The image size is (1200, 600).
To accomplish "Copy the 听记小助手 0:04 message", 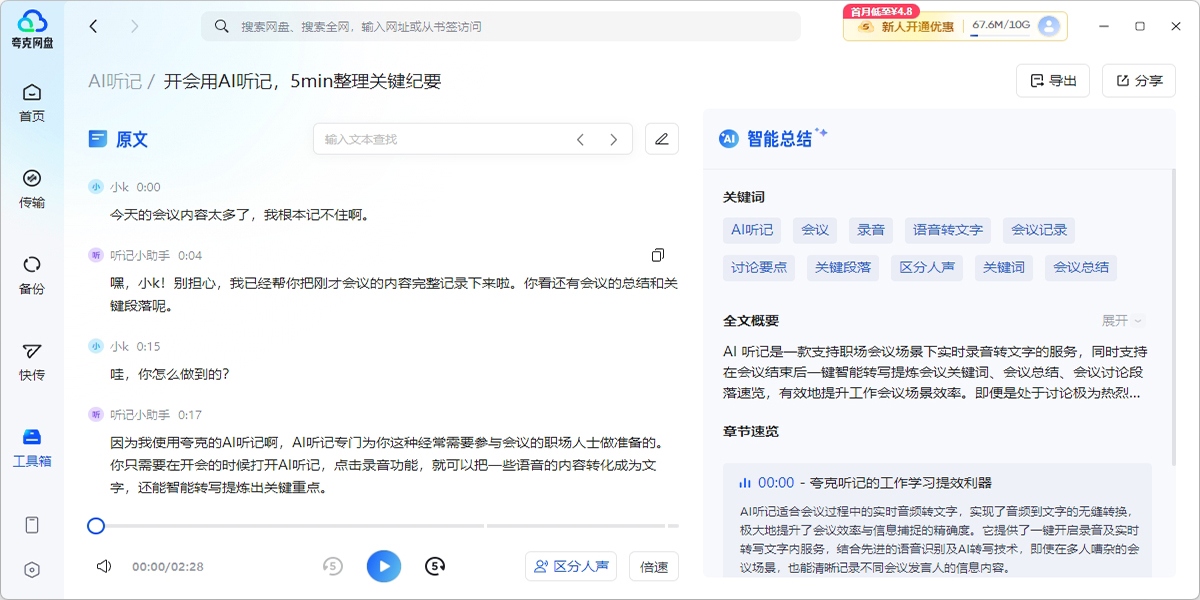I will coord(657,255).
